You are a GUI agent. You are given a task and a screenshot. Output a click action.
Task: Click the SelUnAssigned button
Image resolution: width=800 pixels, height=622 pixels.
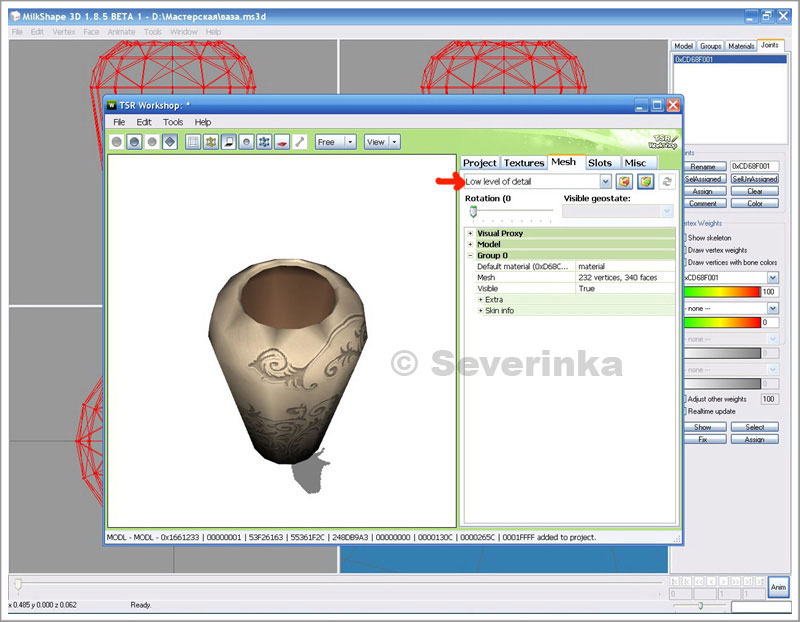point(754,179)
